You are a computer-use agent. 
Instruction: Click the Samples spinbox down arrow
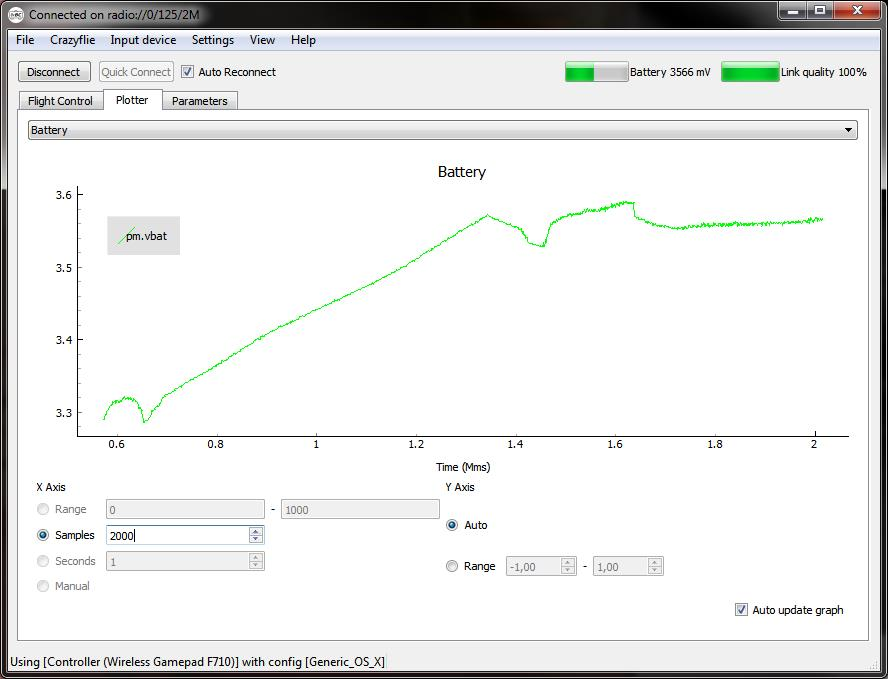pyautogui.click(x=256, y=540)
